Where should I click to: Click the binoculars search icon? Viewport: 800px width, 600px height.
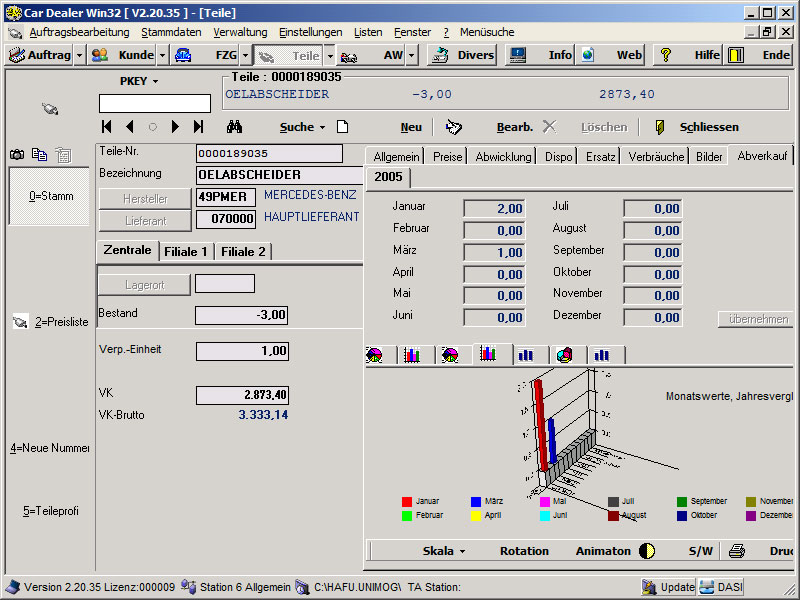point(235,127)
